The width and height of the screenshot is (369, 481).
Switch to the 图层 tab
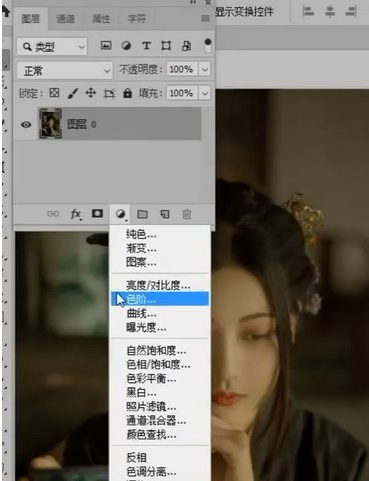pos(31,19)
